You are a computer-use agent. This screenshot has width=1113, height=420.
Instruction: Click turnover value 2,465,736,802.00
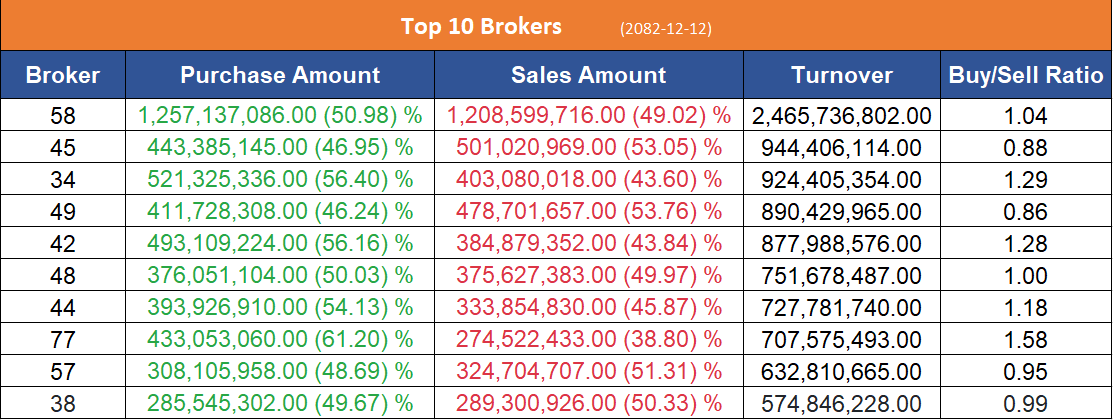coord(842,116)
